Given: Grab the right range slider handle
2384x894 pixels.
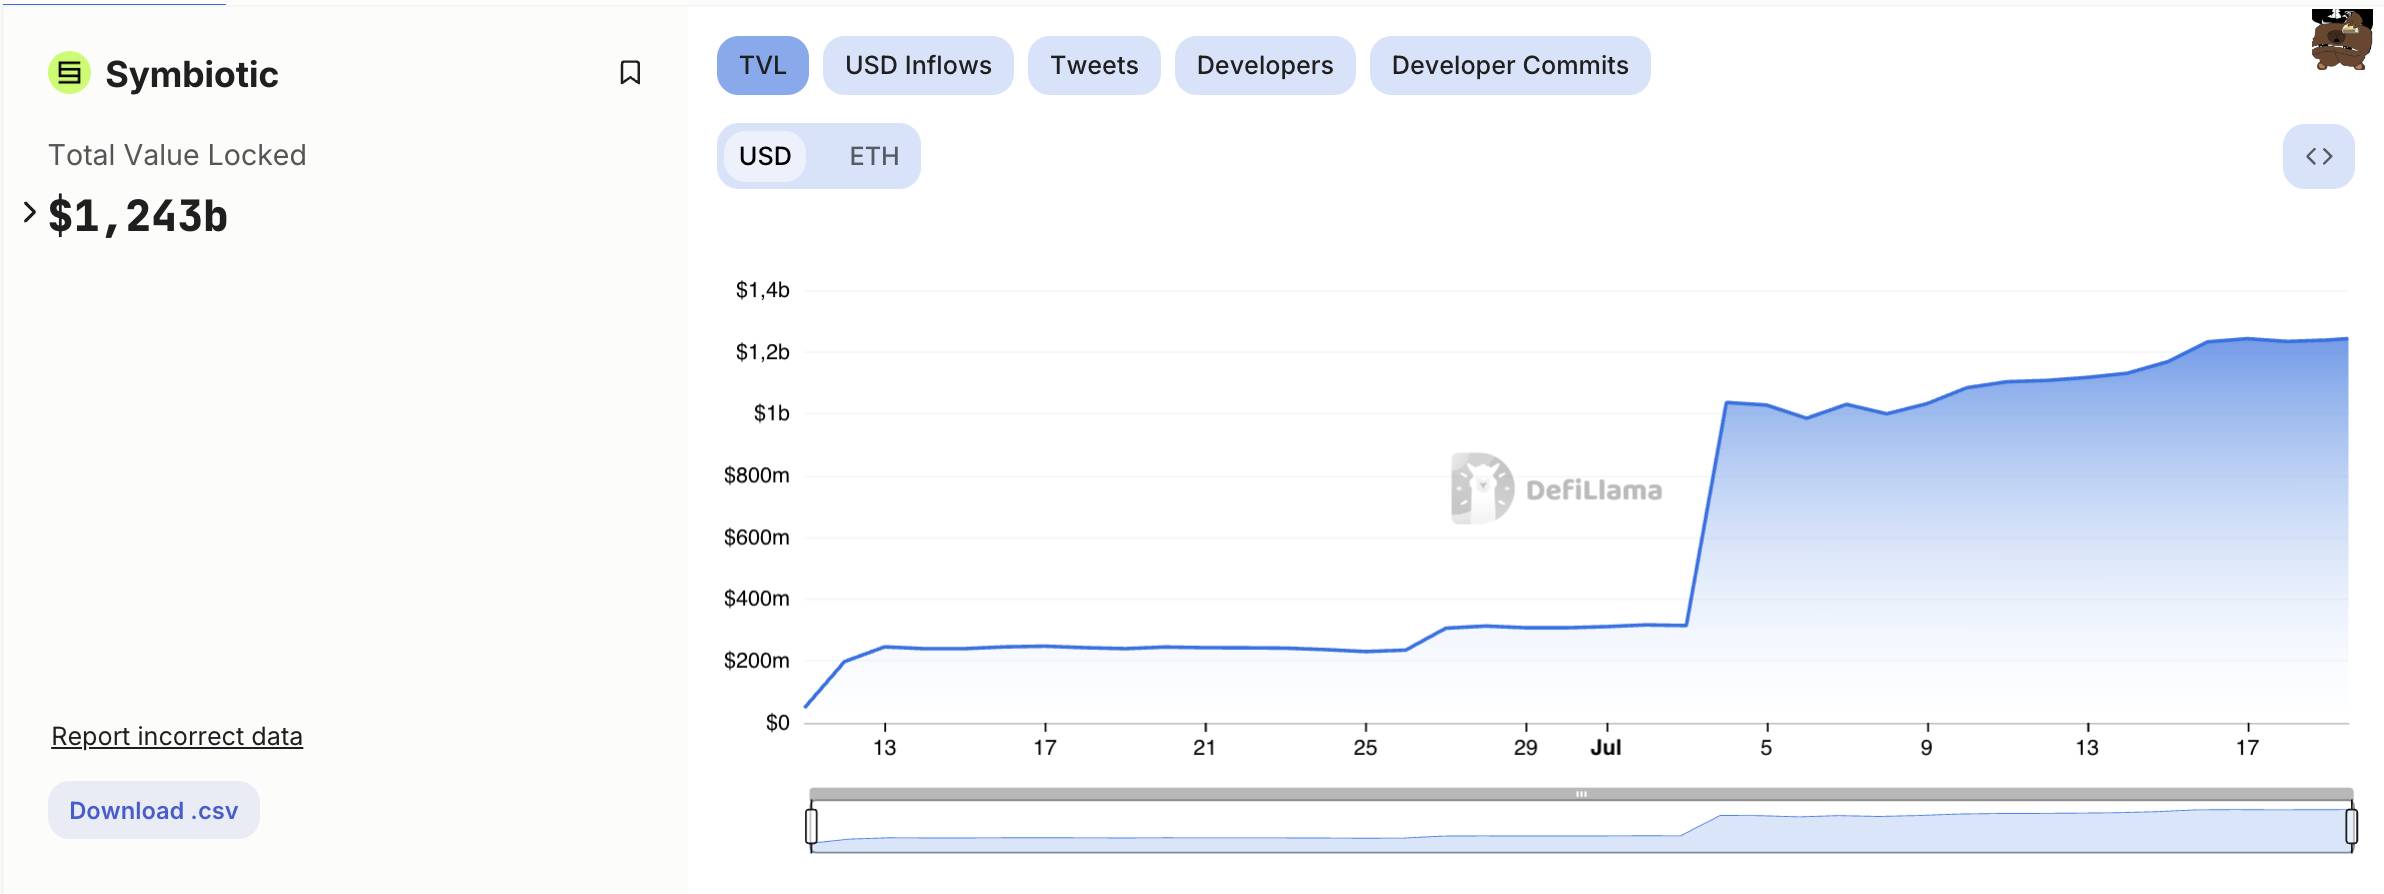Looking at the screenshot, I should (2351, 826).
